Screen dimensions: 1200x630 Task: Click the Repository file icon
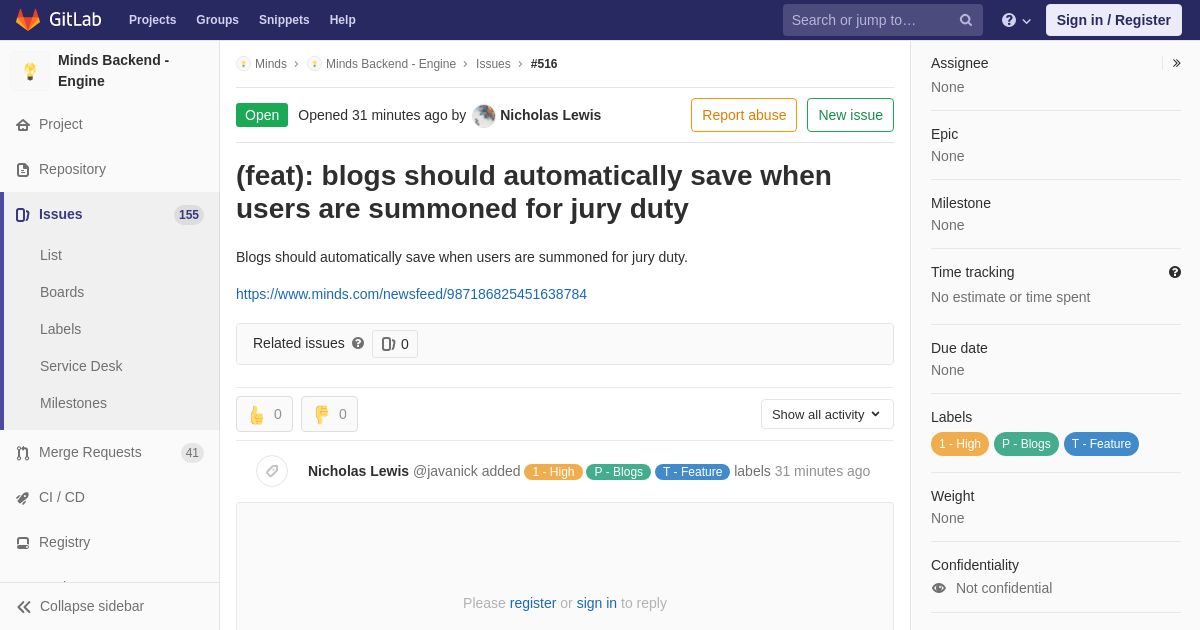pos(23,170)
